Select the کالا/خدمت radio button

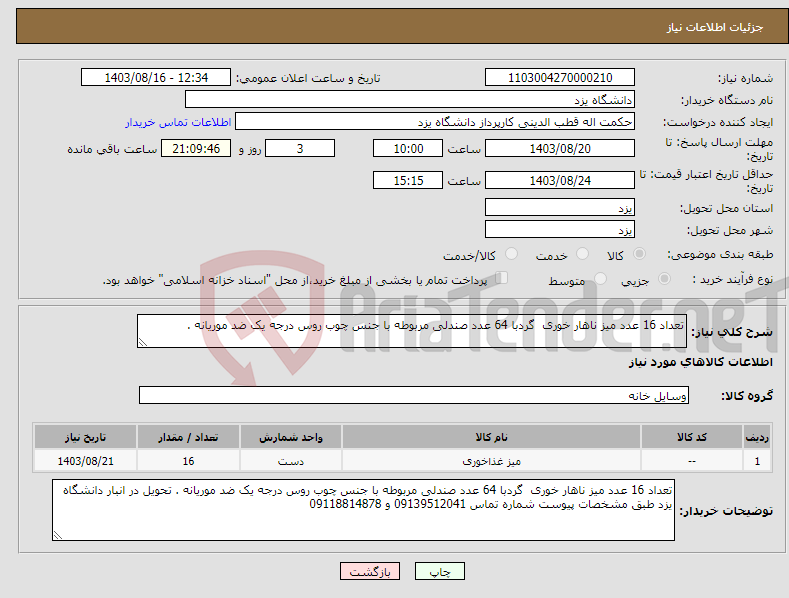[x=511, y=254]
